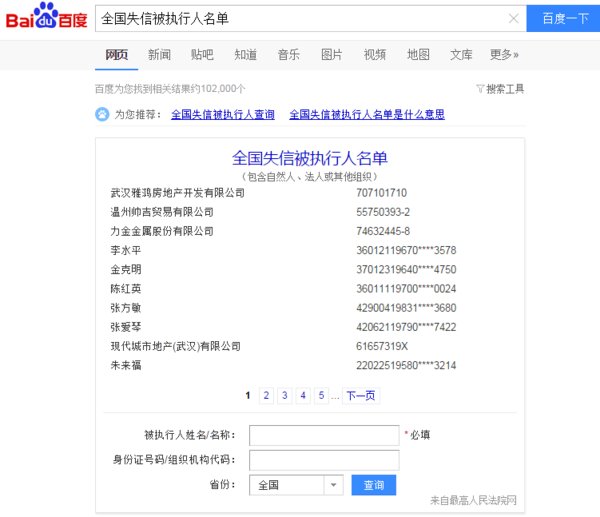This screenshot has height=517, width=600.
Task: Click the Baidu logo
Action: (46, 16)
